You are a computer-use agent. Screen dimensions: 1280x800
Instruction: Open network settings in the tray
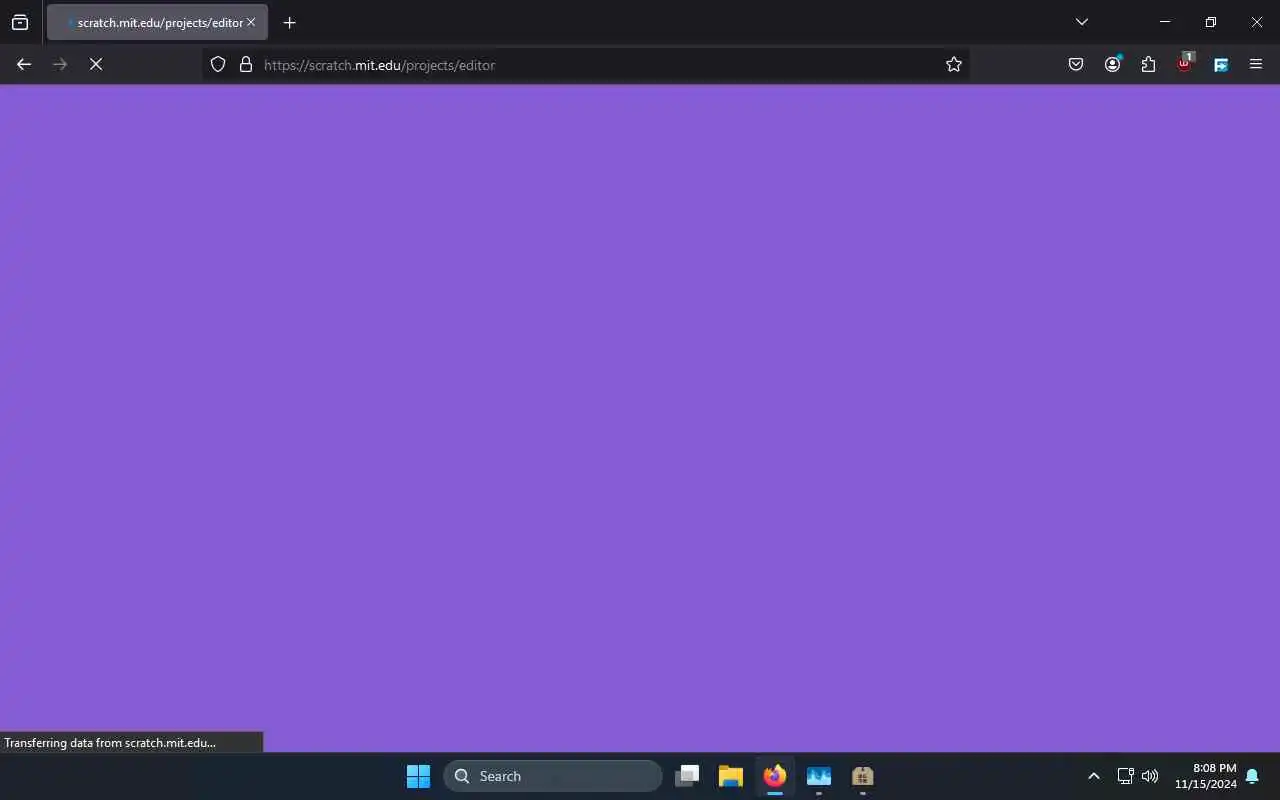tap(1125, 776)
